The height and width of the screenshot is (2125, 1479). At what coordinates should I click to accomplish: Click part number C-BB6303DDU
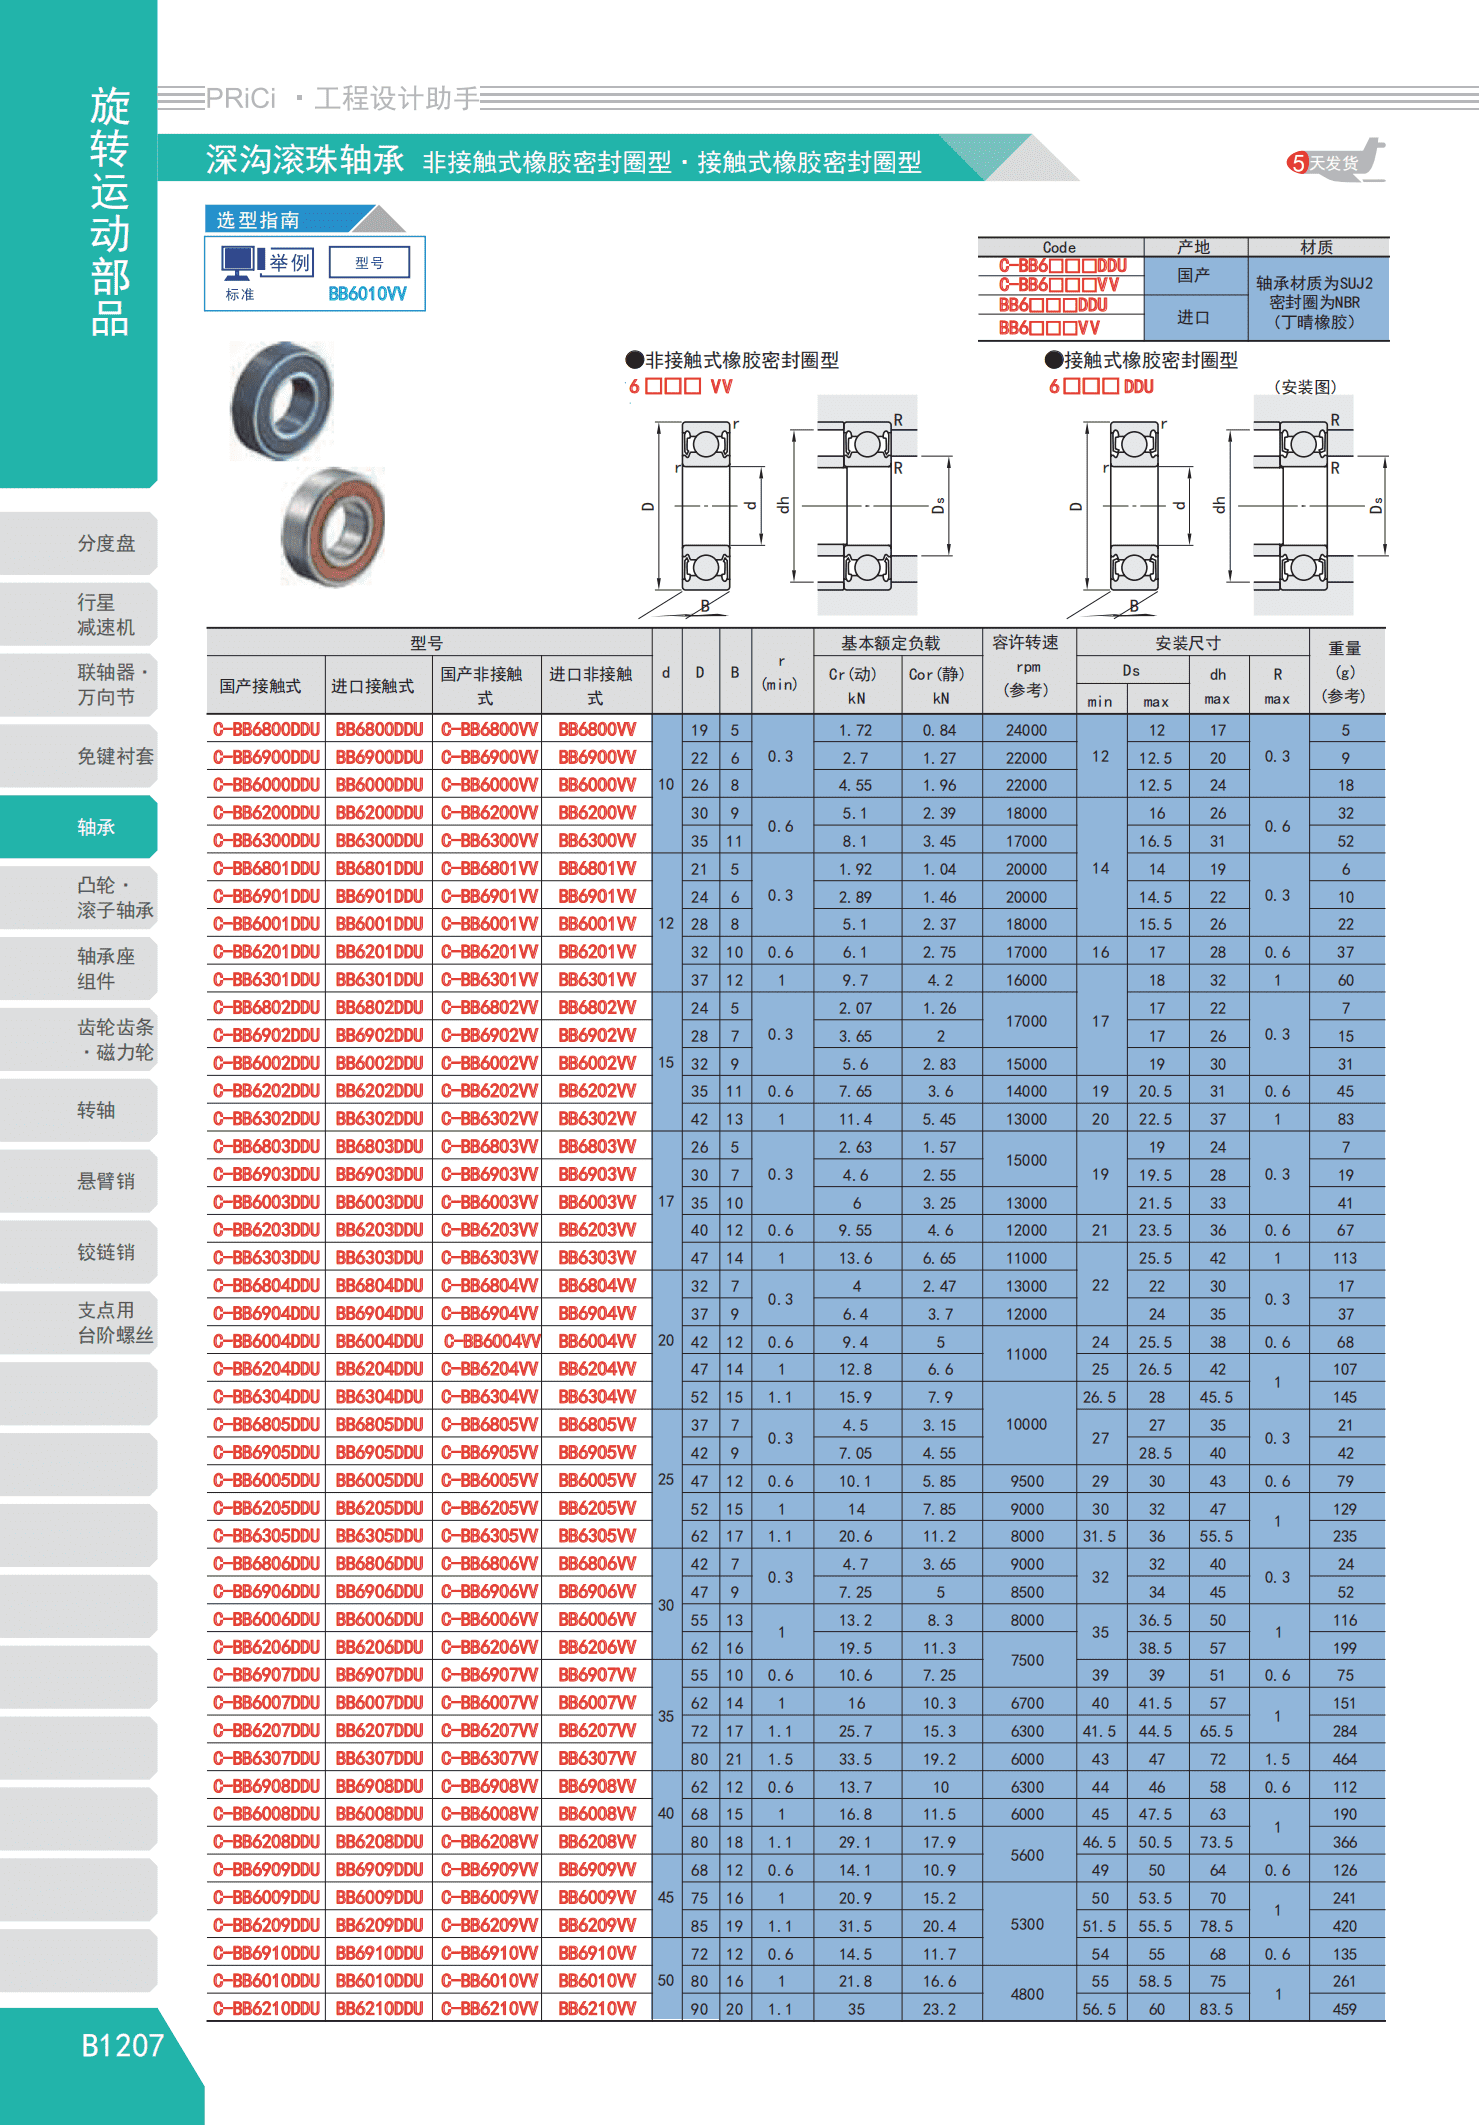266,1258
